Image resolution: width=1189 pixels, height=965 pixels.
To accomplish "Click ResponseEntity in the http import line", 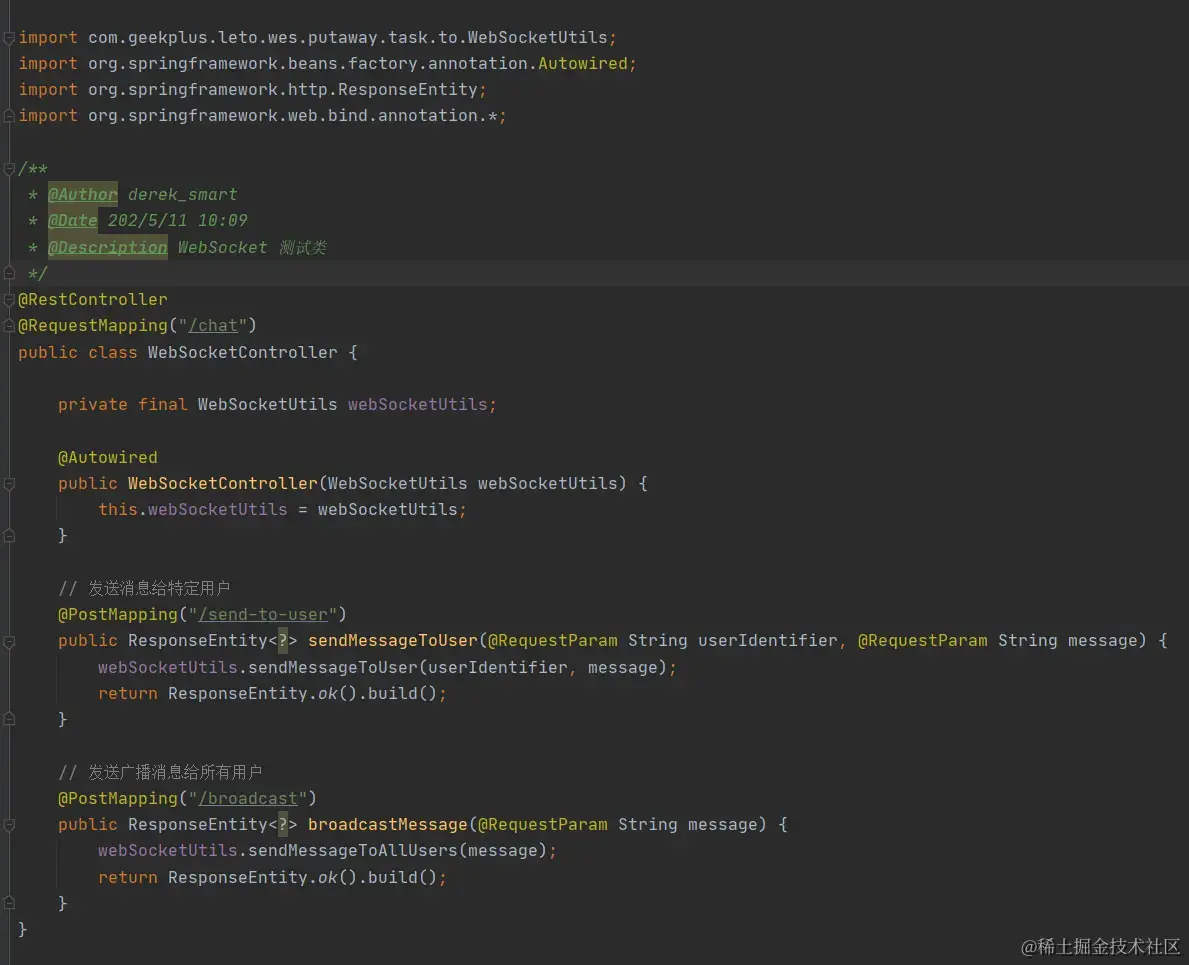I will pos(408,89).
